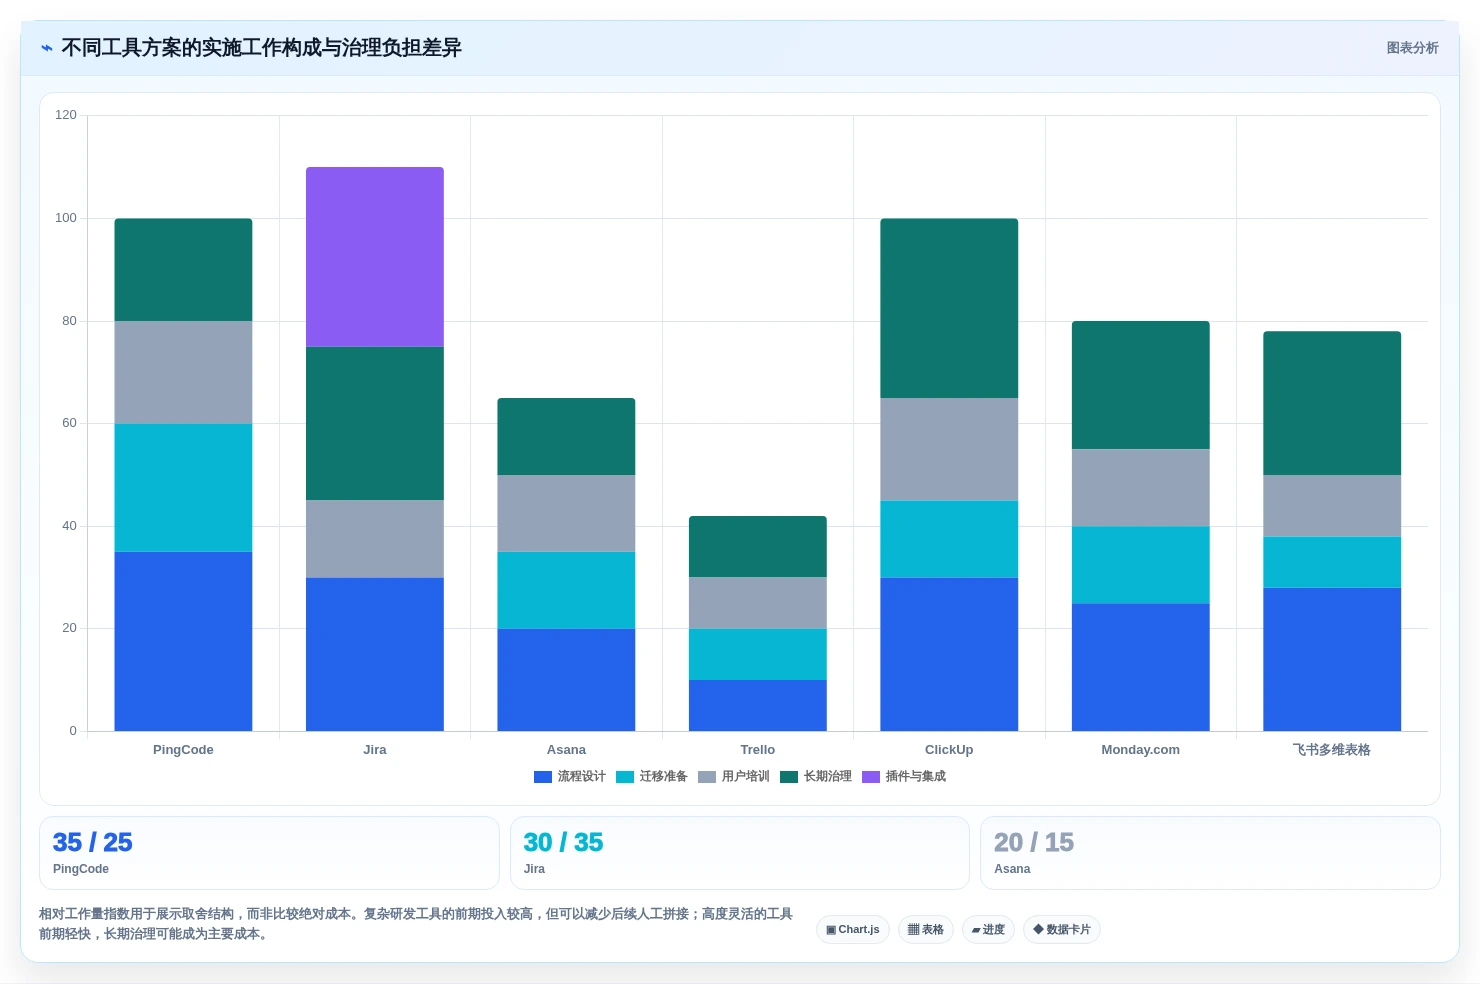Click the 100 y-axis tick value
The height and width of the screenshot is (984, 1480).
pos(66,218)
